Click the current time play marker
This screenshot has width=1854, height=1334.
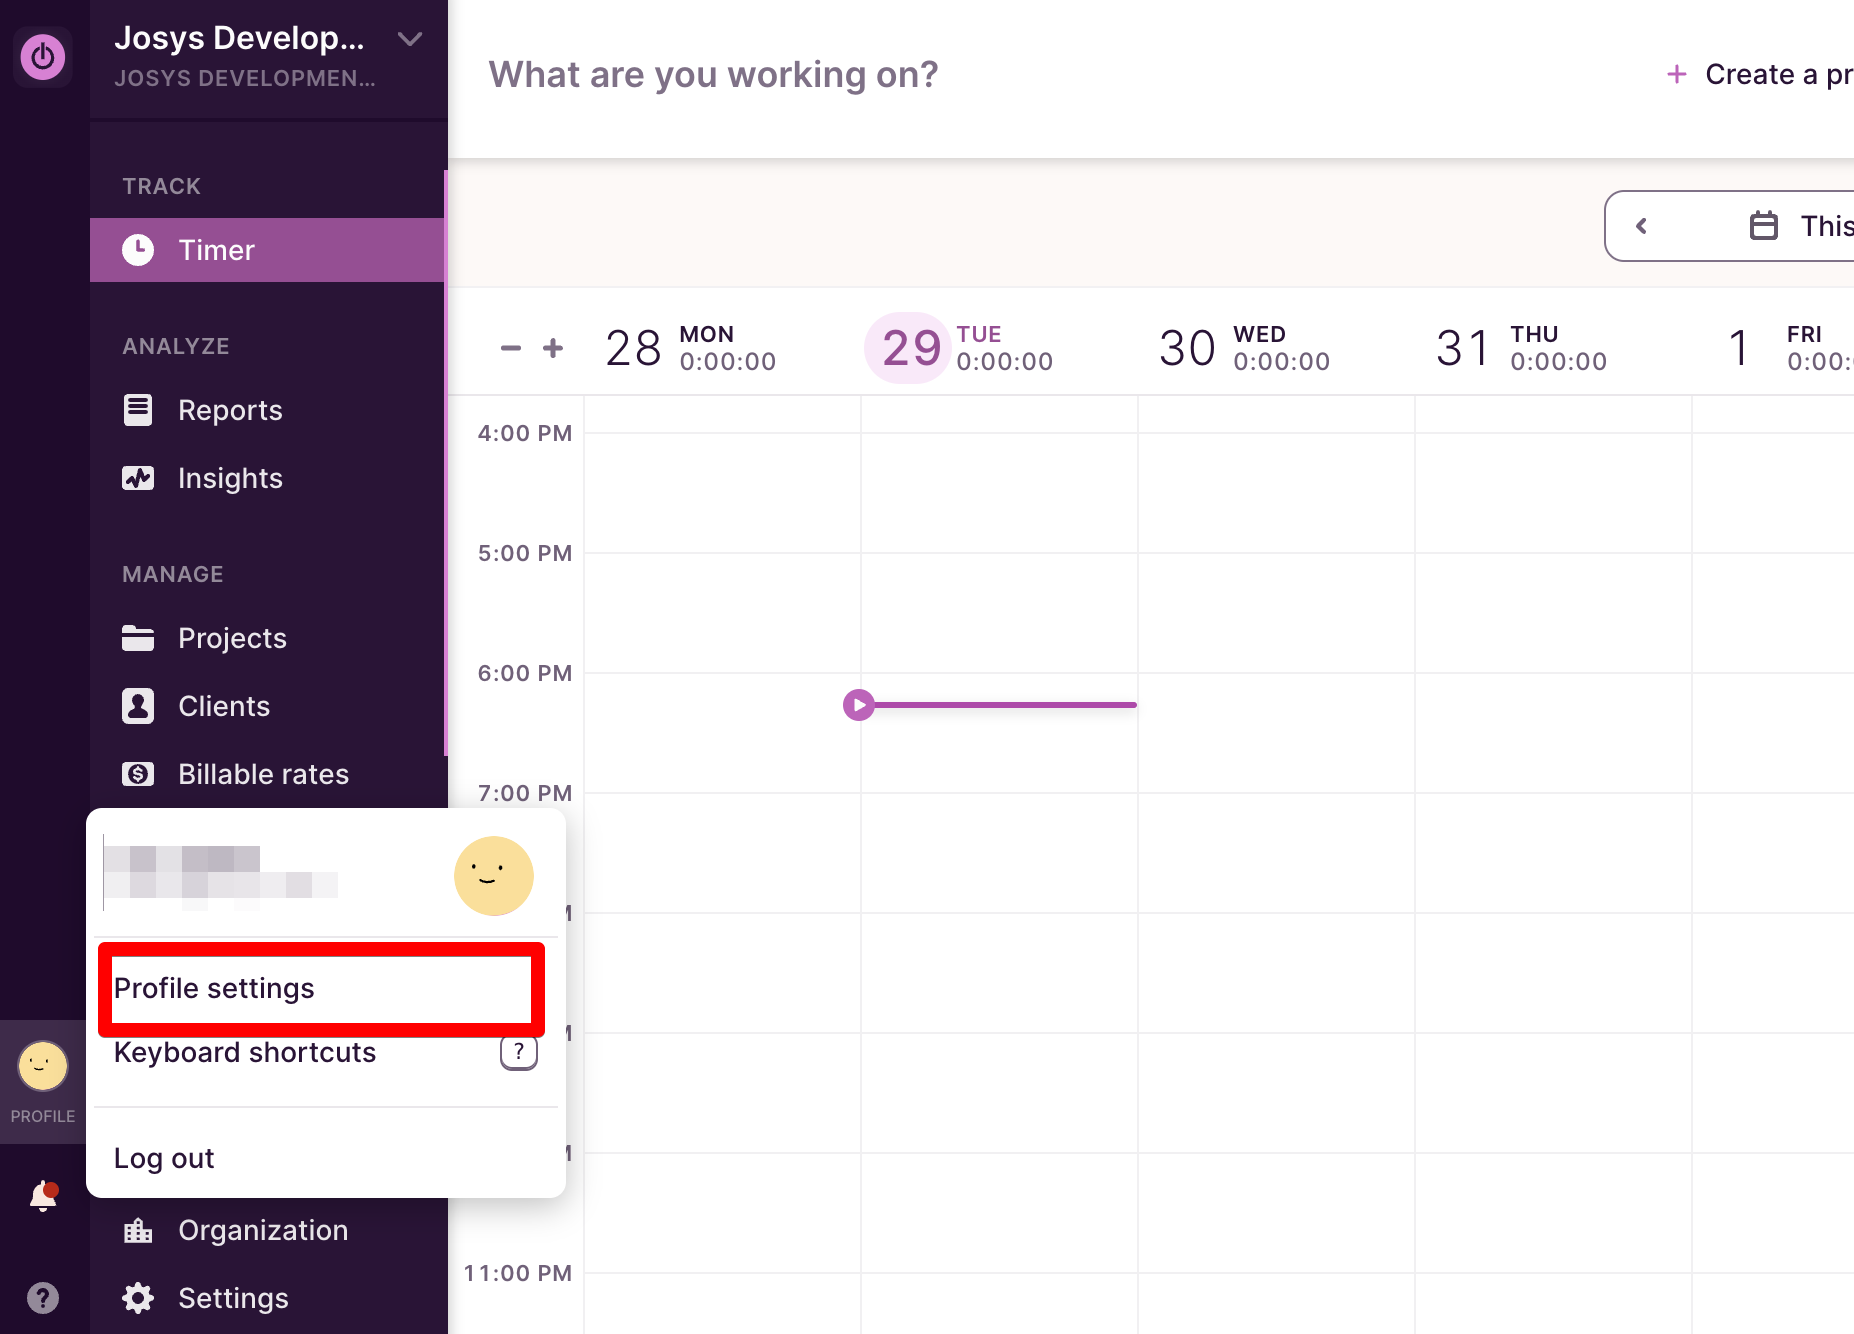click(858, 705)
